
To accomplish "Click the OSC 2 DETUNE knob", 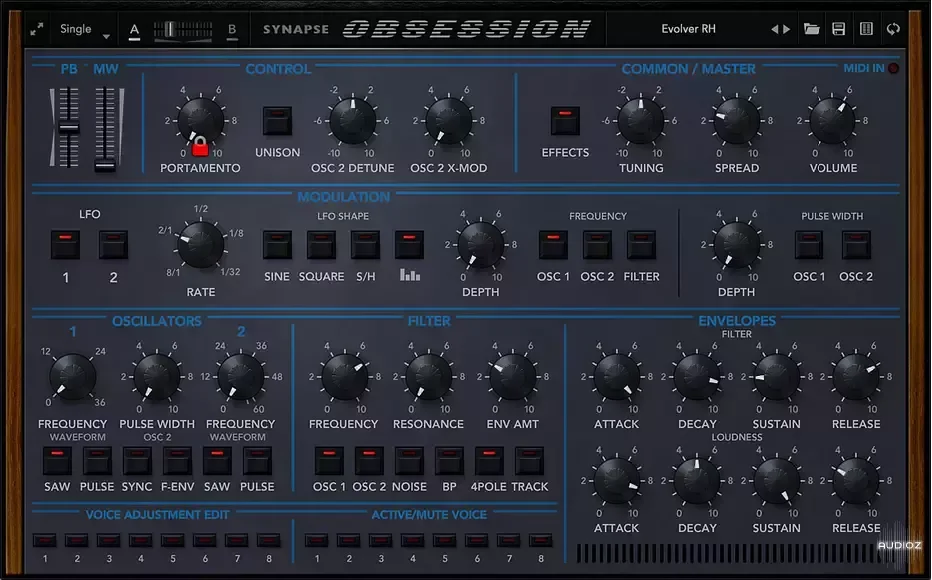I will point(352,121).
